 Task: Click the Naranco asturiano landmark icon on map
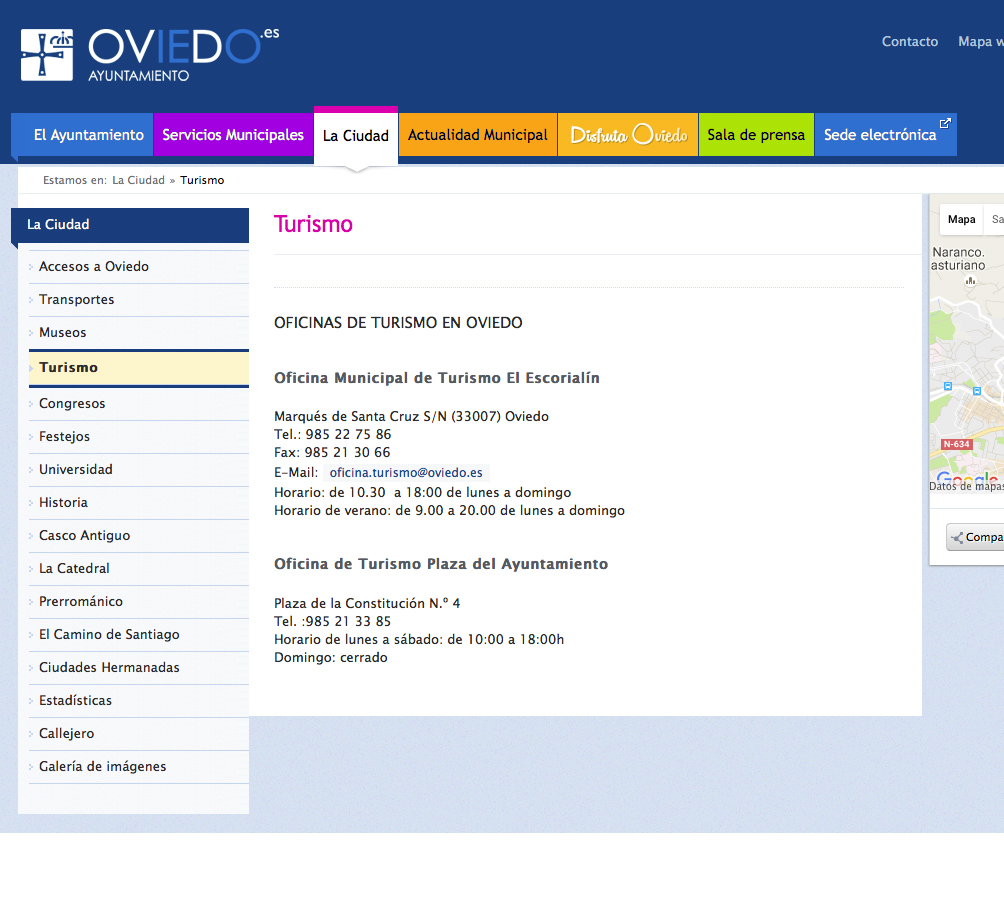pos(971,281)
